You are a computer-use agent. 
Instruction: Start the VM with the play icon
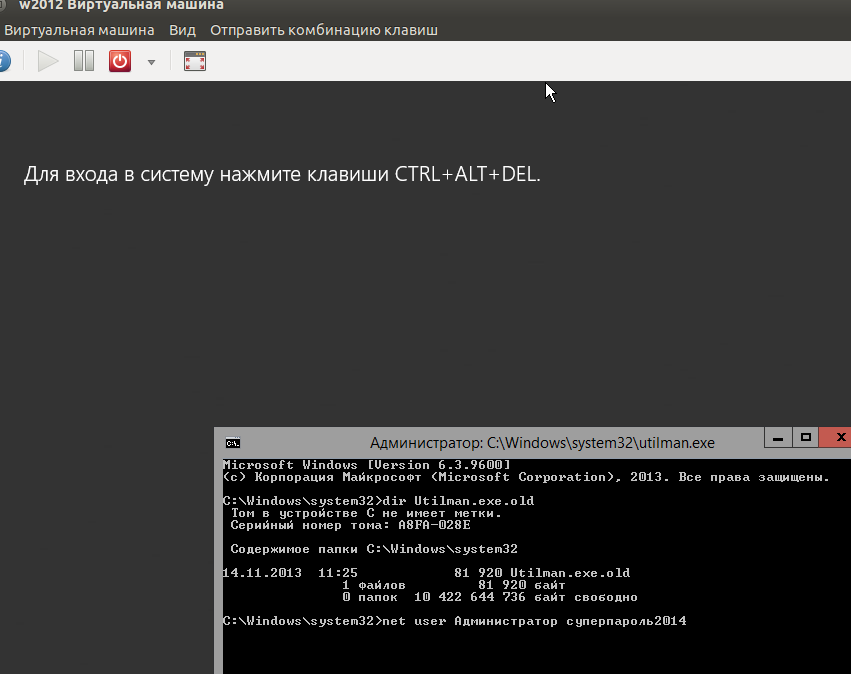point(47,61)
